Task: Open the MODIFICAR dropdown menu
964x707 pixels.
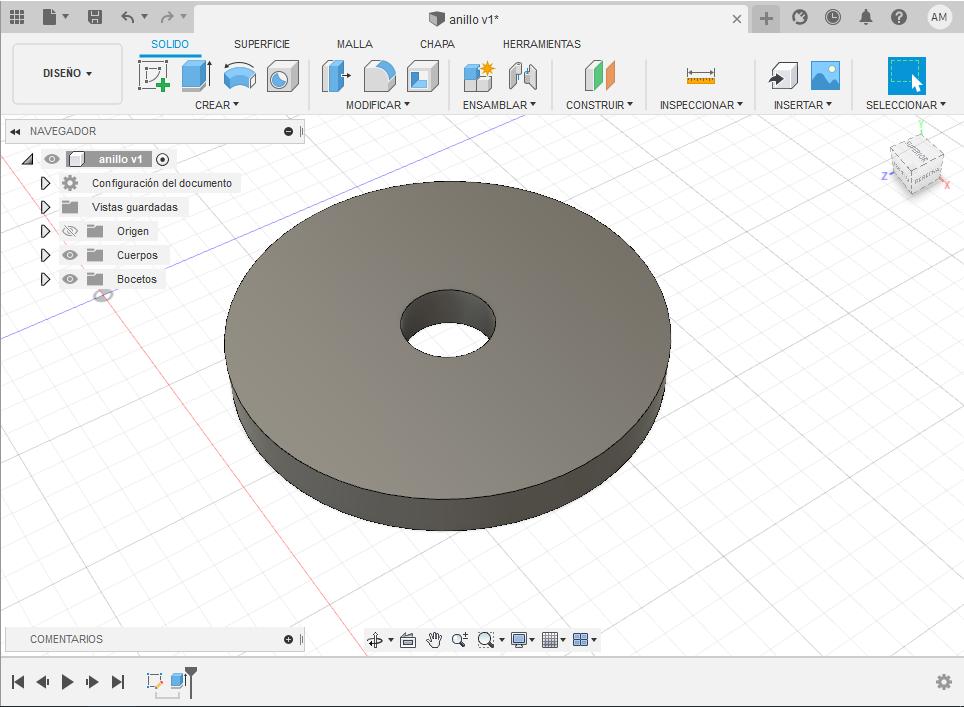Action: pos(377,105)
